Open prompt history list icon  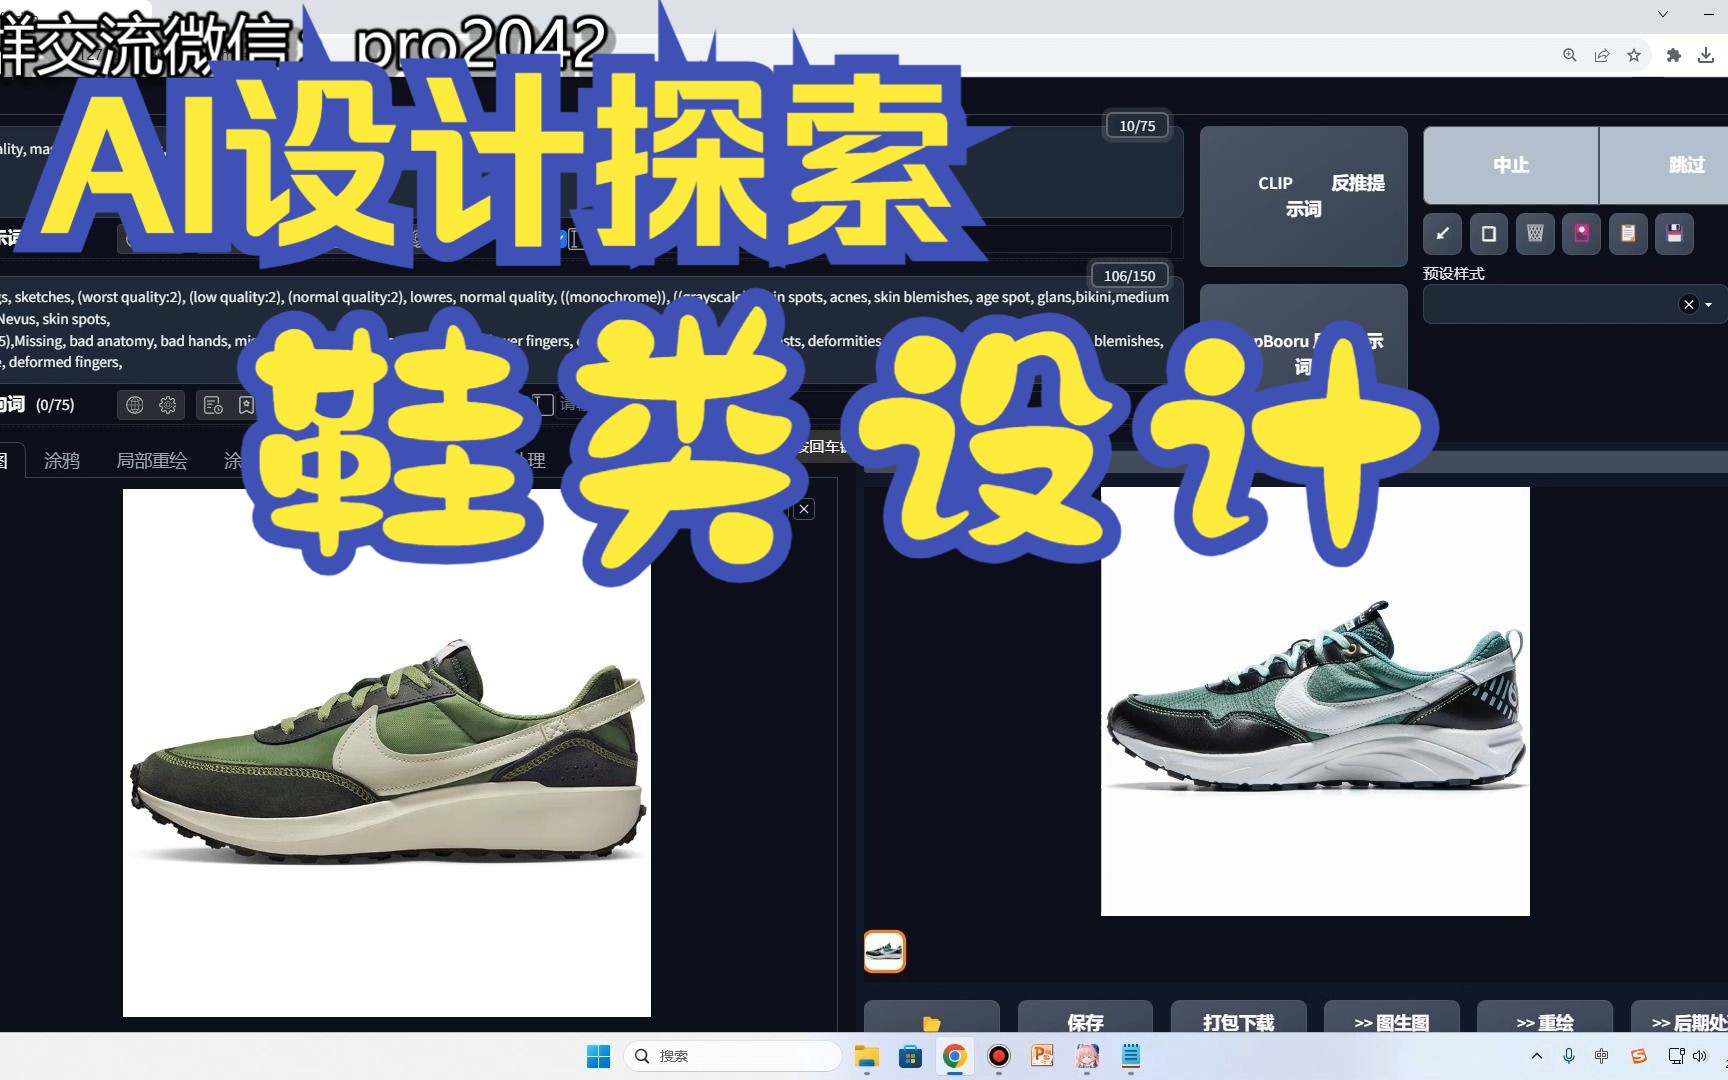click(x=213, y=405)
